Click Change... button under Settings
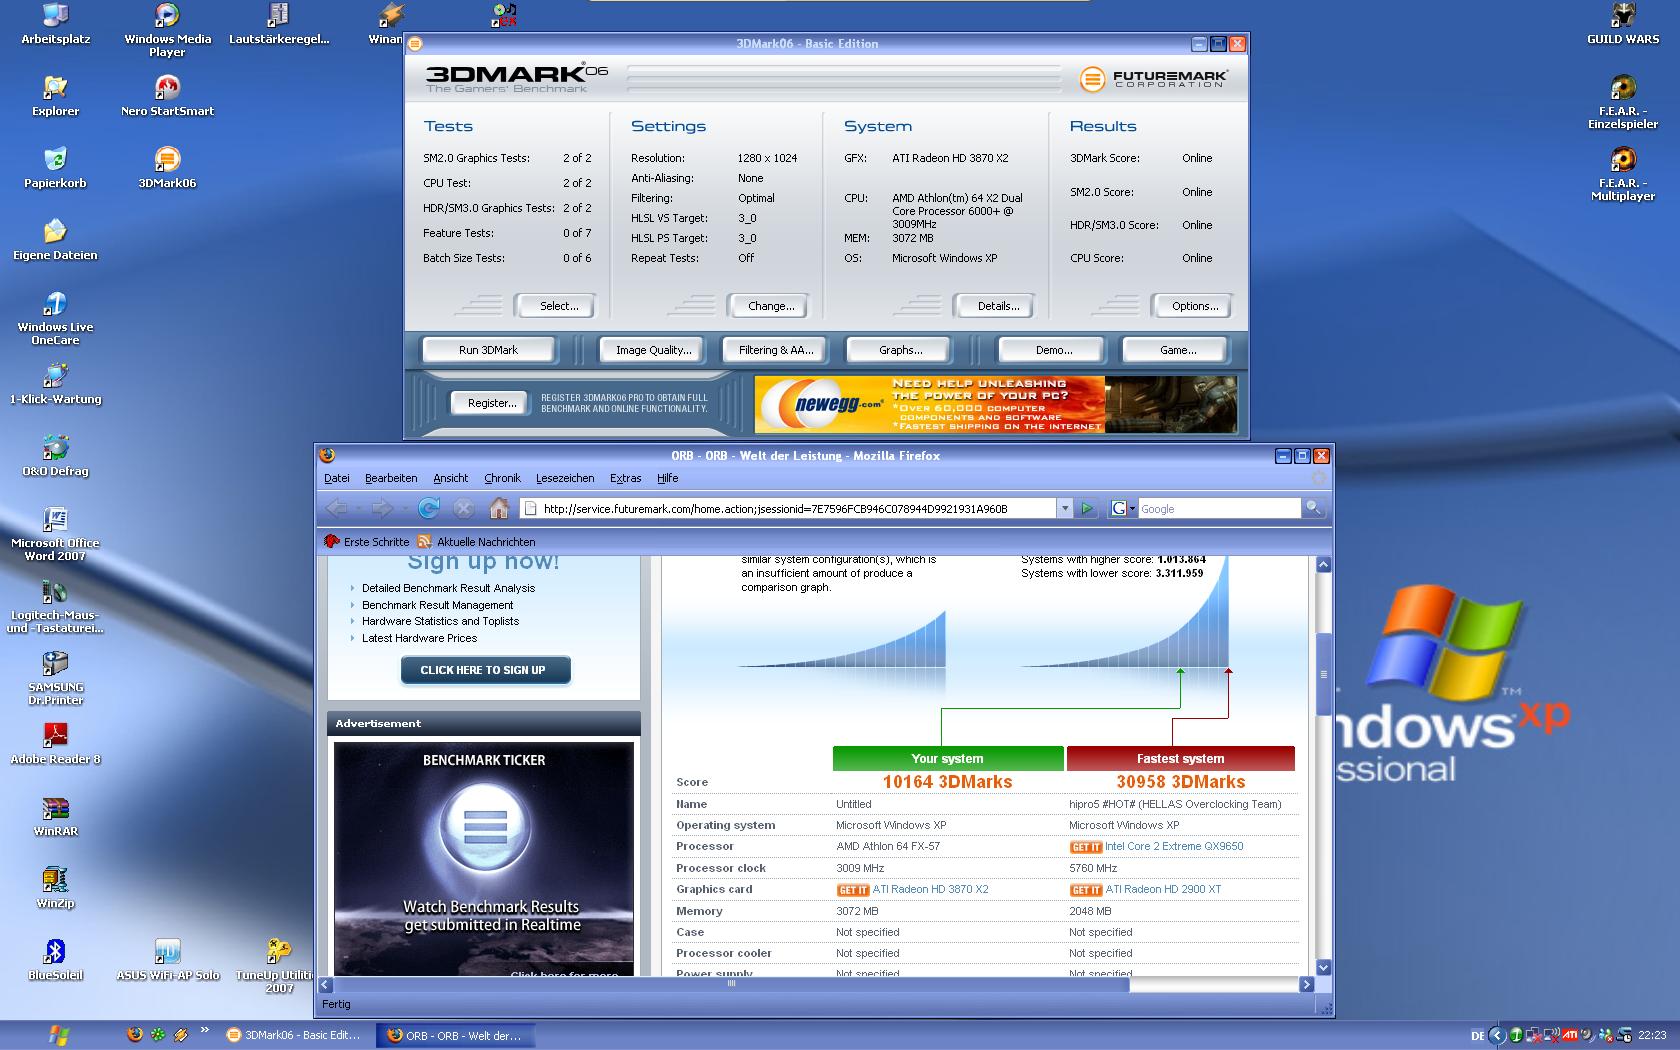Viewport: 1680px width, 1050px height. (x=771, y=306)
